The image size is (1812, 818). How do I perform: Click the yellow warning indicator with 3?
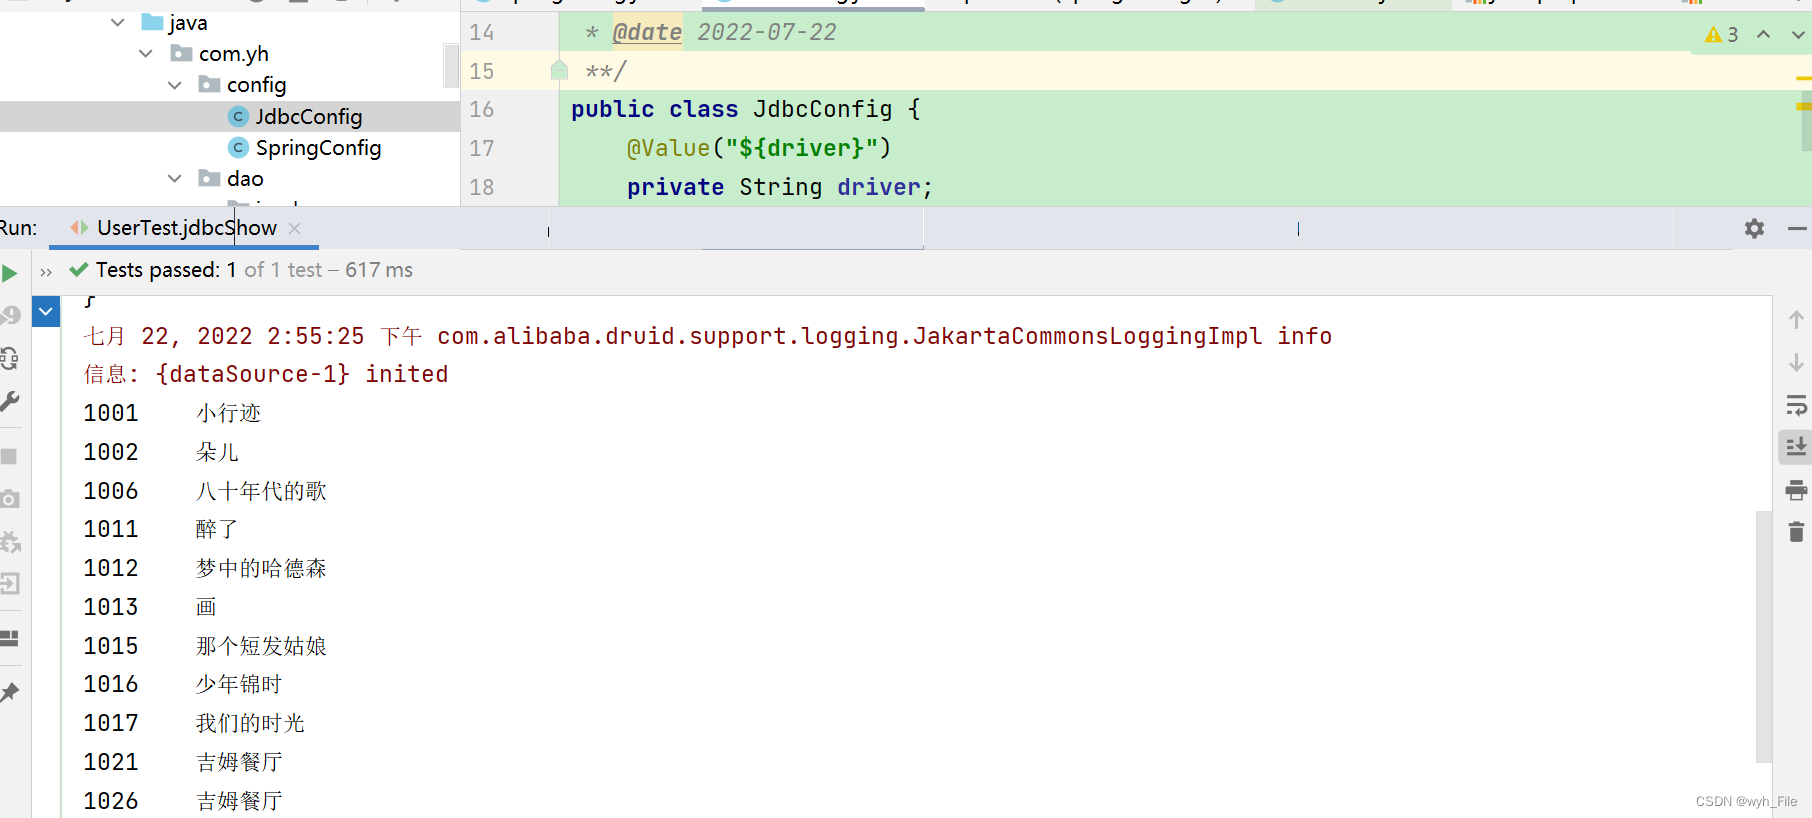click(x=1721, y=34)
